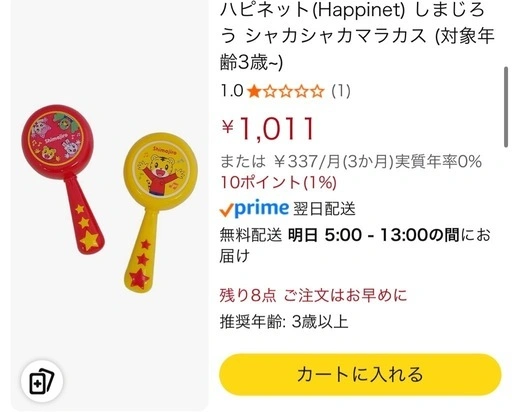Image resolution: width=512 pixels, height=412 pixels.
Task: Open the (1) review count link
Action: [341, 91]
